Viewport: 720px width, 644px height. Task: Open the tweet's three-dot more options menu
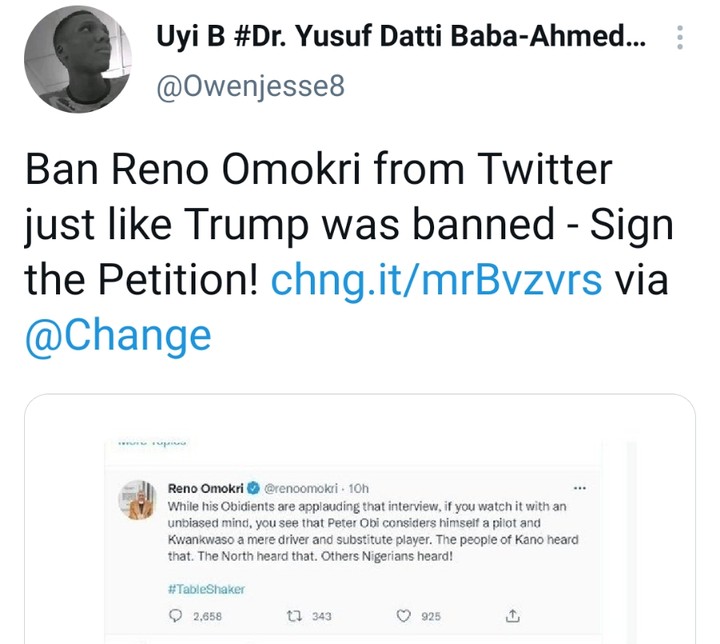[681, 39]
